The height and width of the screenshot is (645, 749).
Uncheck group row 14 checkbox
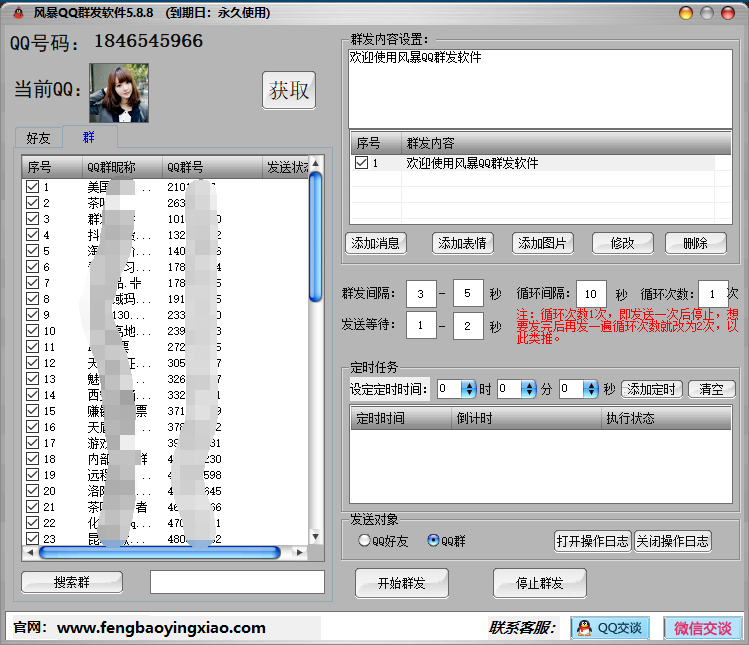tap(32, 395)
